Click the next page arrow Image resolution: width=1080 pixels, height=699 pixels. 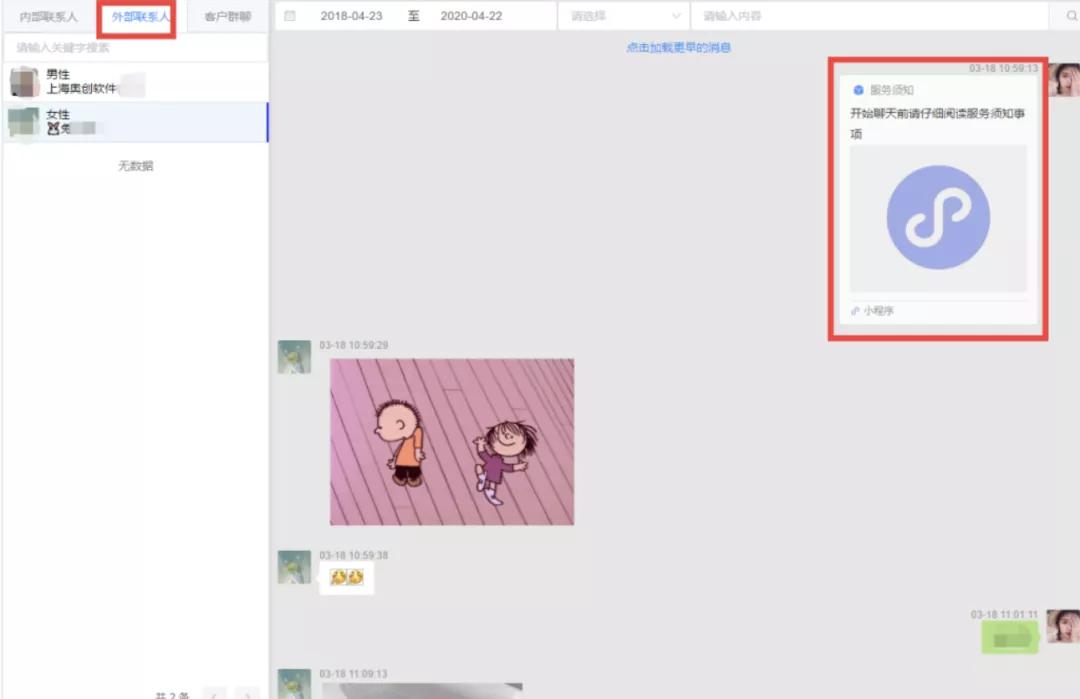tap(248, 693)
